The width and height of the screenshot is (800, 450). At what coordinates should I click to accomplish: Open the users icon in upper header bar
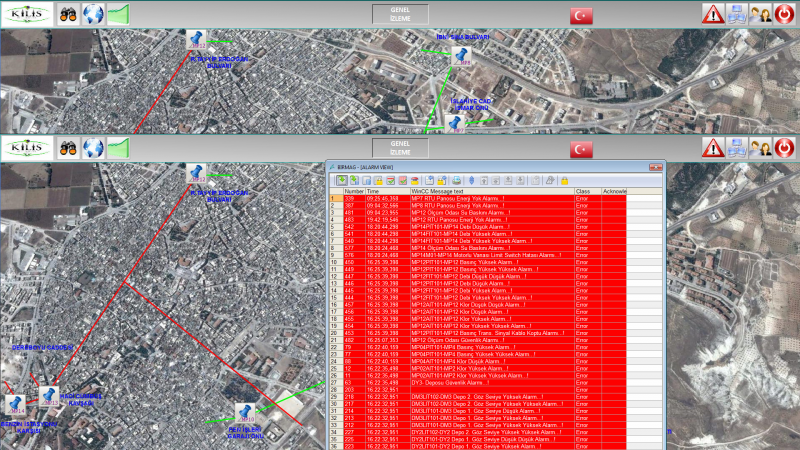[x=760, y=14]
